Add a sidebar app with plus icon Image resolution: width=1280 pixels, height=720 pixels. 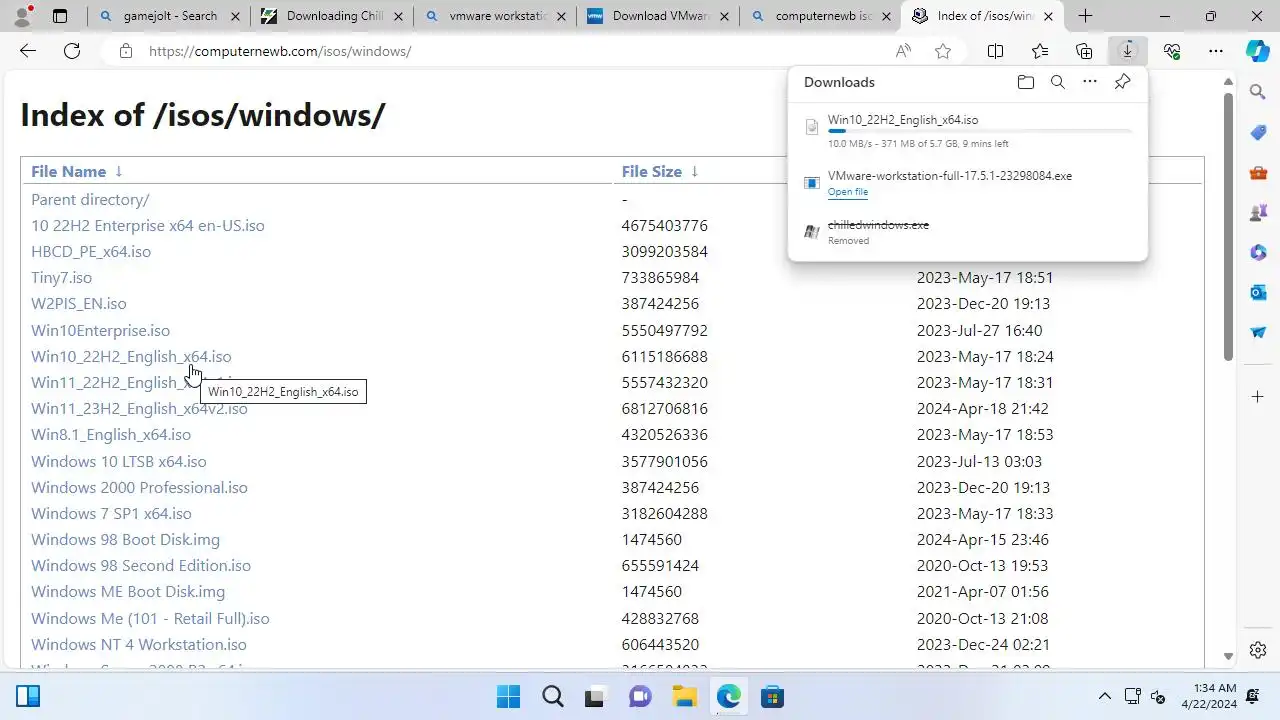[x=1258, y=397]
